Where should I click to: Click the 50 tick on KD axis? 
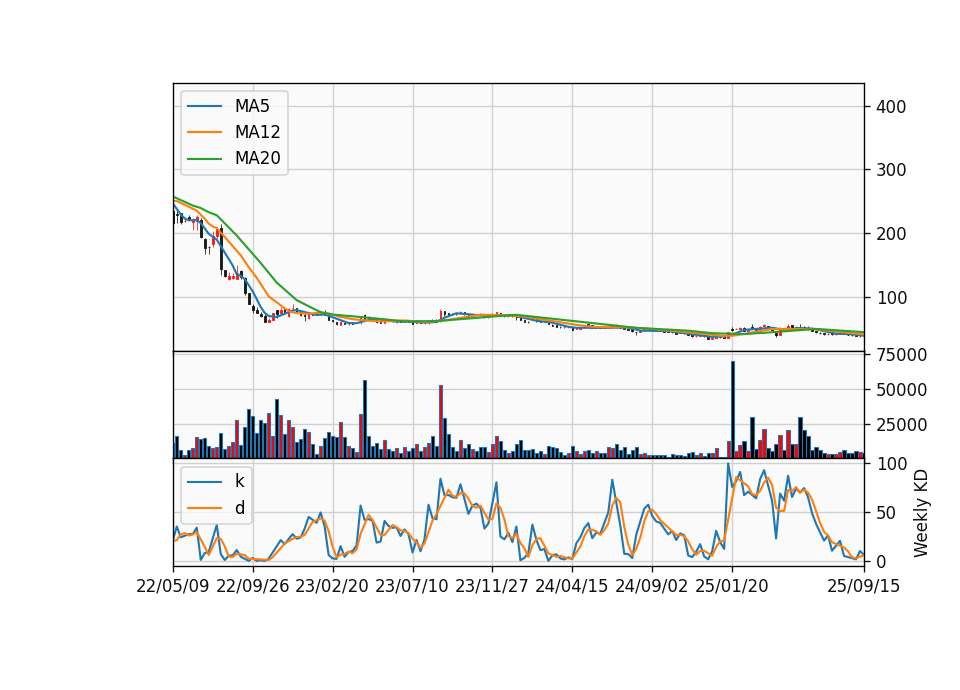[886, 513]
